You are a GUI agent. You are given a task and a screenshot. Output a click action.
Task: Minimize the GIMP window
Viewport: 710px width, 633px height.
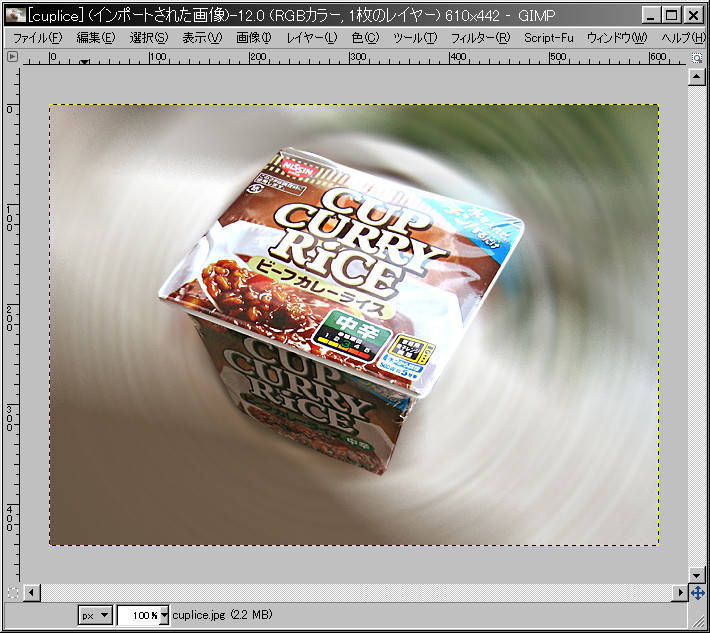pyautogui.click(x=651, y=15)
